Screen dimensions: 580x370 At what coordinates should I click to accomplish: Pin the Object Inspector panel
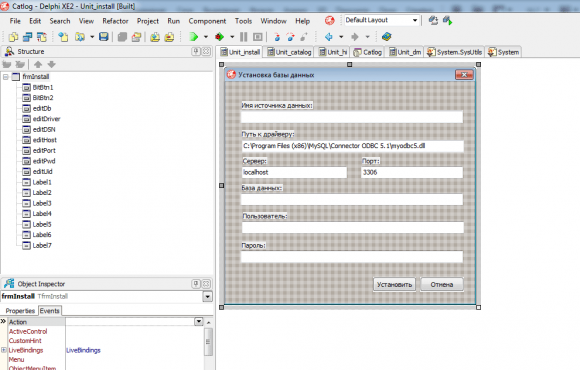click(x=196, y=284)
